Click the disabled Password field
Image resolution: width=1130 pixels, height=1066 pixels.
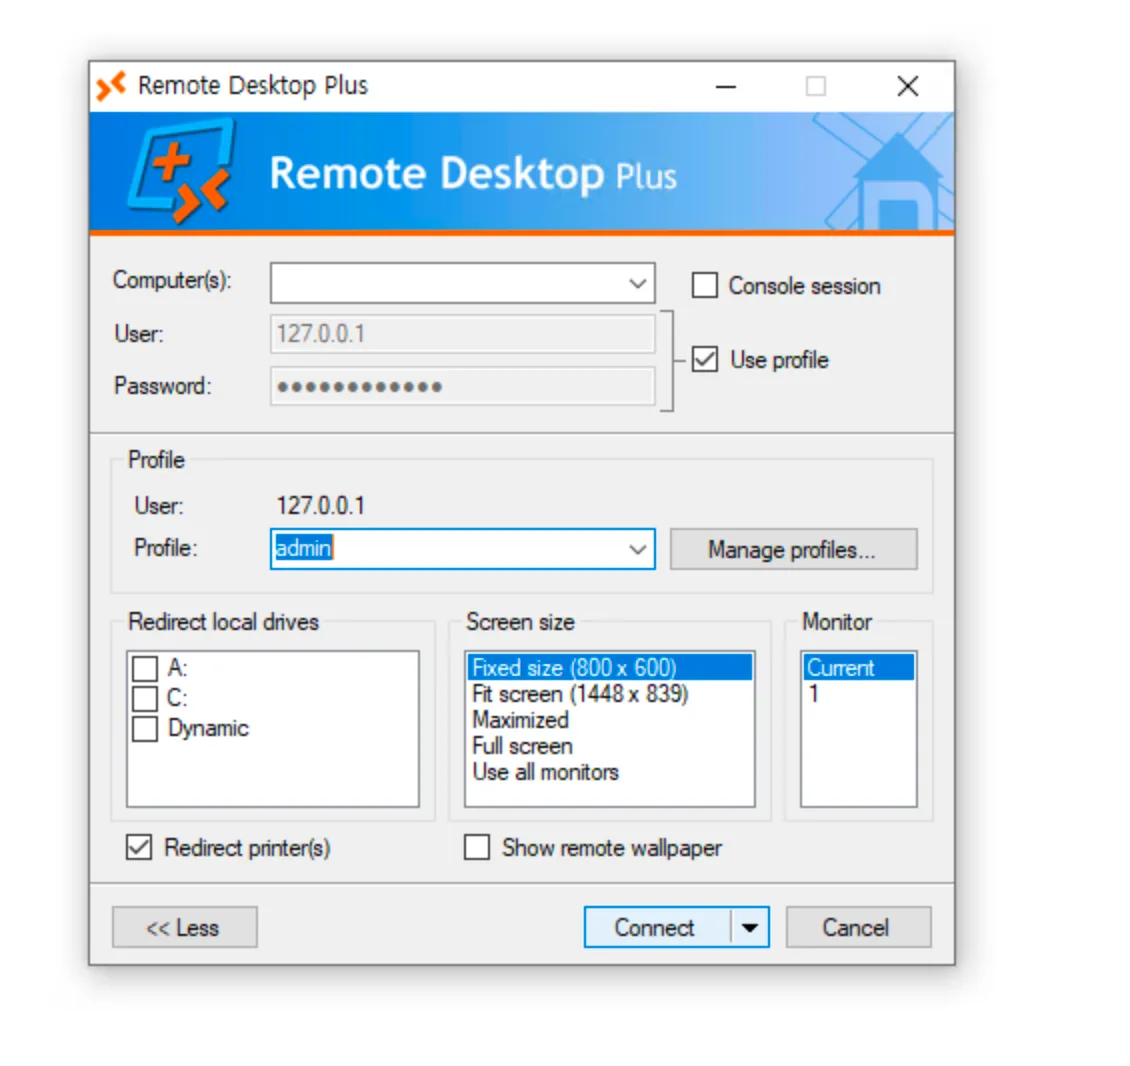[463, 386]
